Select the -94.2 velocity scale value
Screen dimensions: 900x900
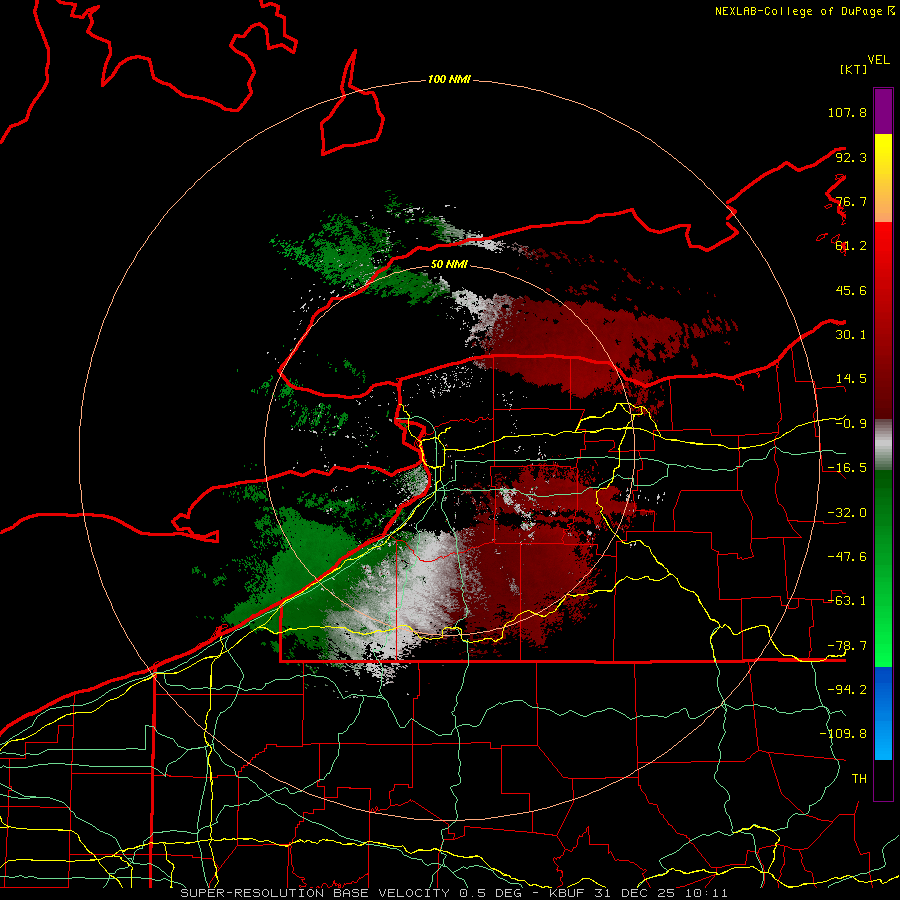(x=847, y=690)
